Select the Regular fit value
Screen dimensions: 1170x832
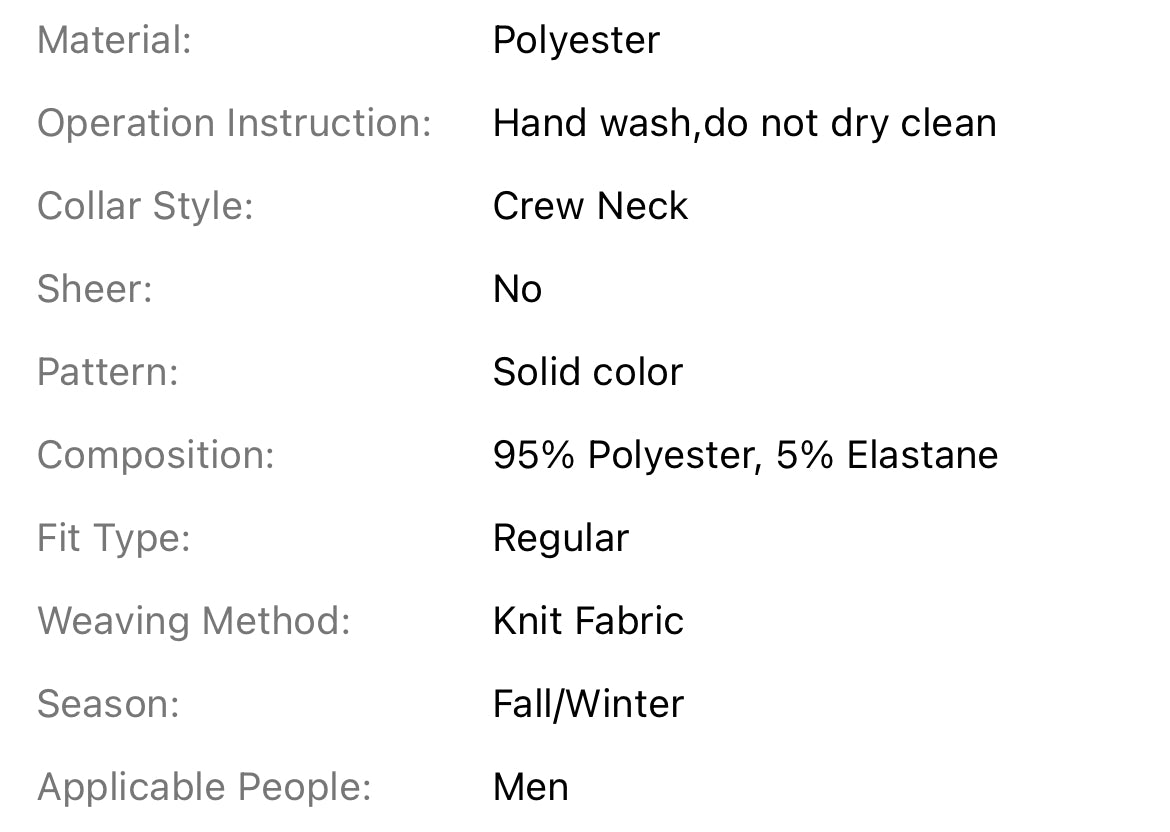coord(560,539)
